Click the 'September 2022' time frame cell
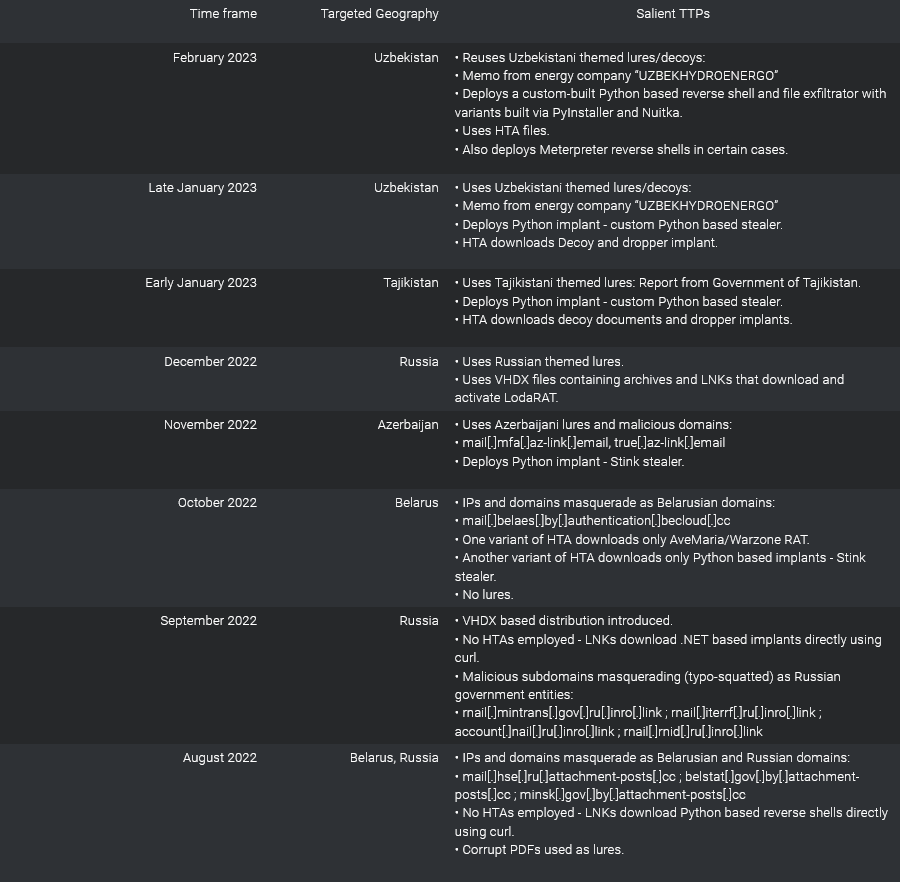Screen dimensions: 900x882 208,621
